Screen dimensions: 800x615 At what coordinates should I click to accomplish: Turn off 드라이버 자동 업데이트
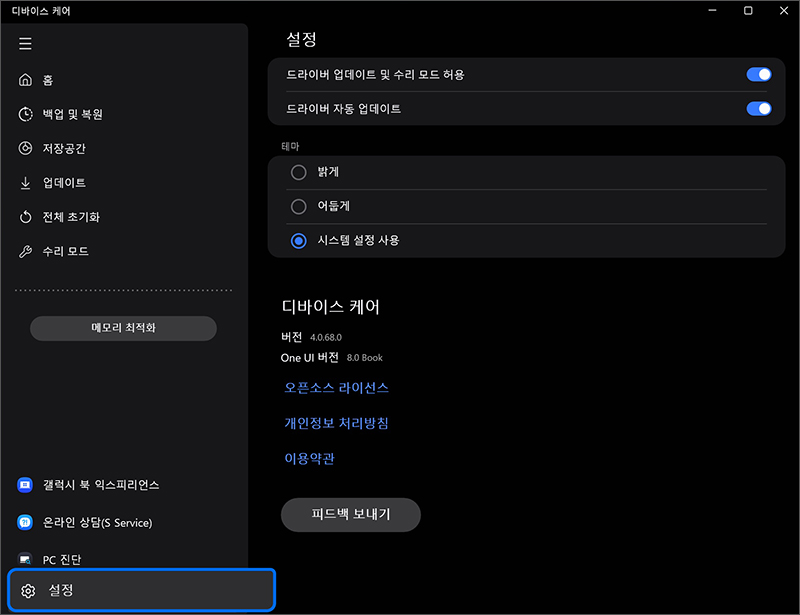coord(759,109)
